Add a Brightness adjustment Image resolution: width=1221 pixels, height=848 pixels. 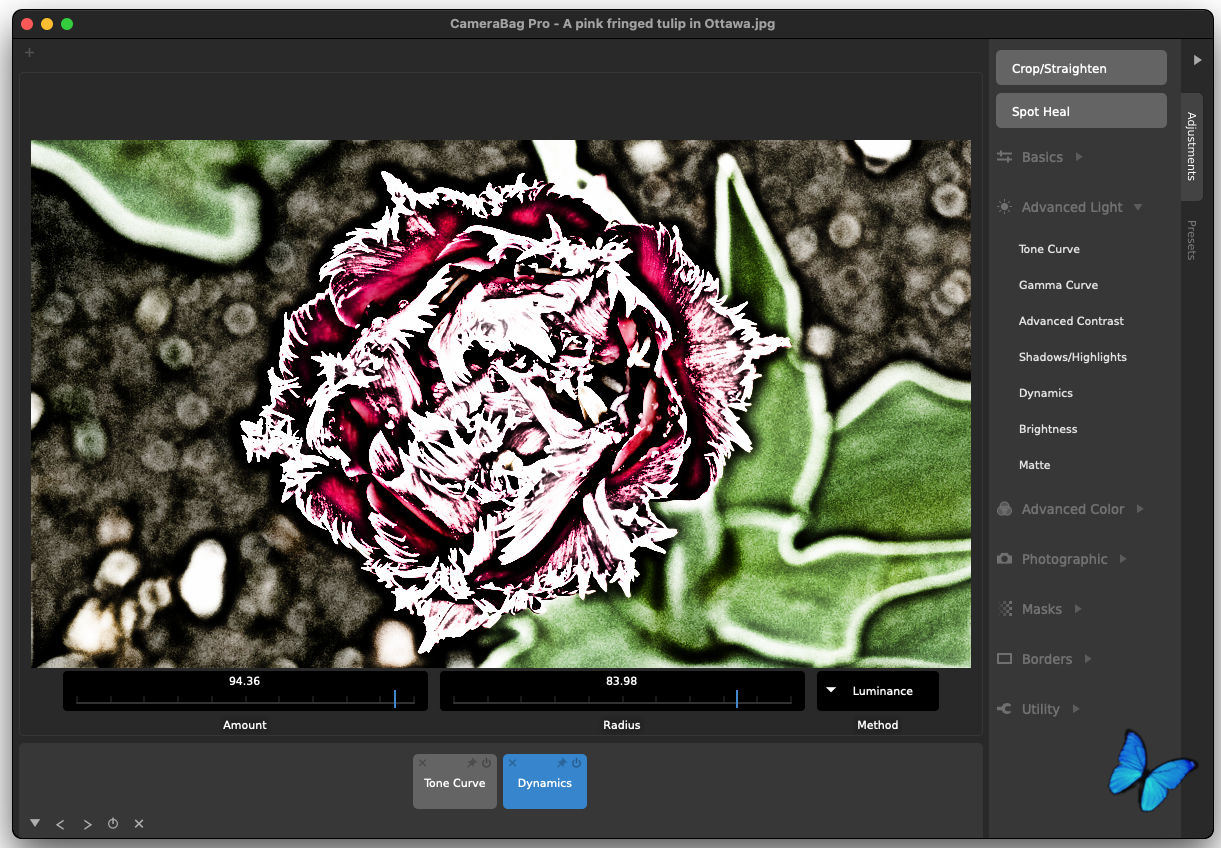[x=1048, y=429]
